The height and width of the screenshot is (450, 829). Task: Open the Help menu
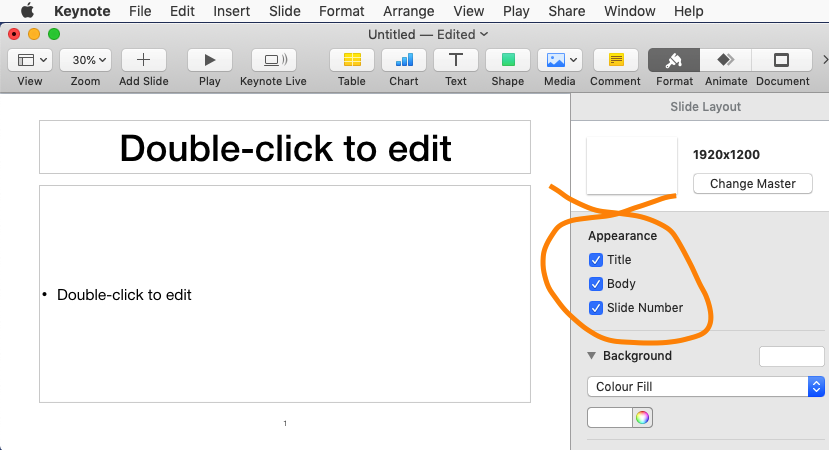pyautogui.click(x=688, y=11)
